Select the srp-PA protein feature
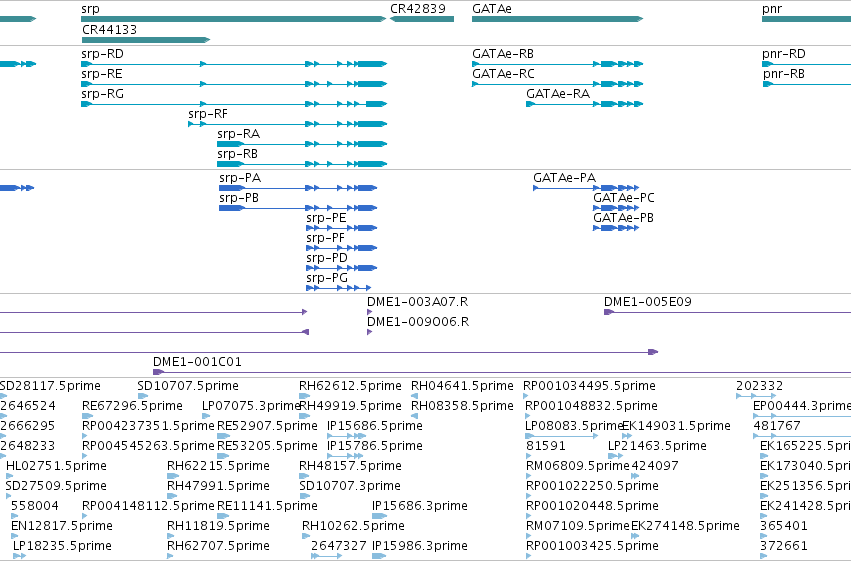The image size is (851, 561). [298, 188]
